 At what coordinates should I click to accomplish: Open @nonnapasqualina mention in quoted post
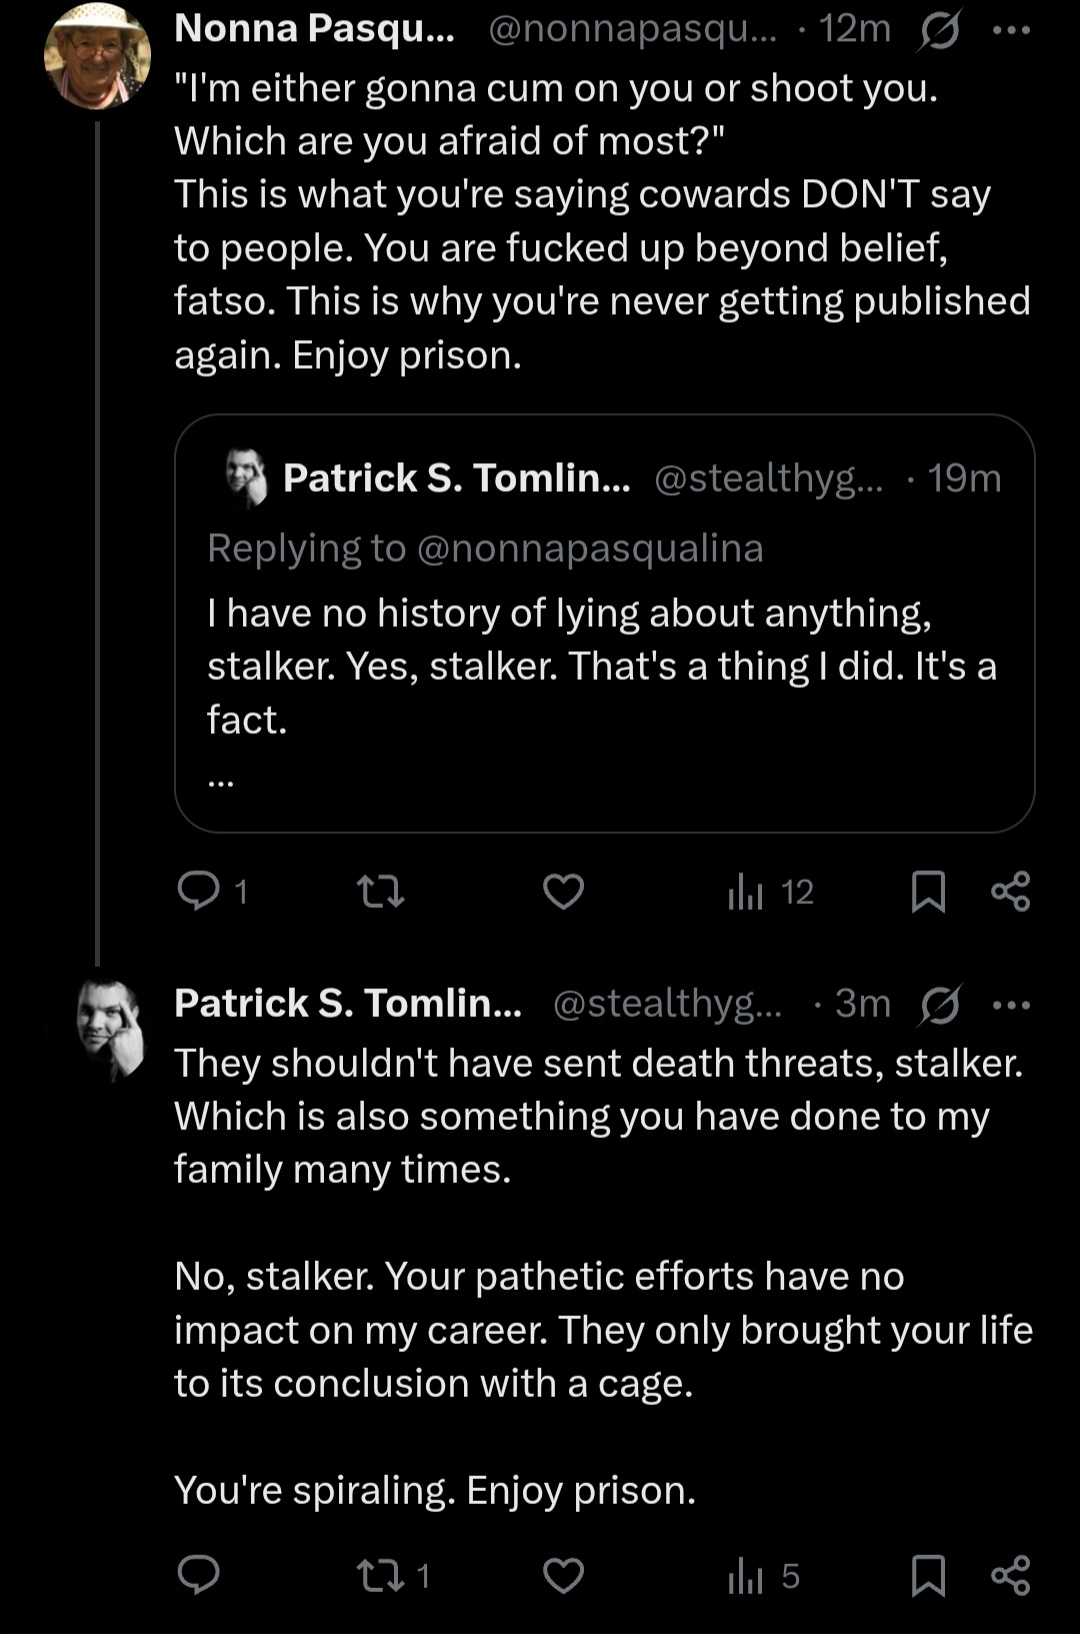point(589,548)
